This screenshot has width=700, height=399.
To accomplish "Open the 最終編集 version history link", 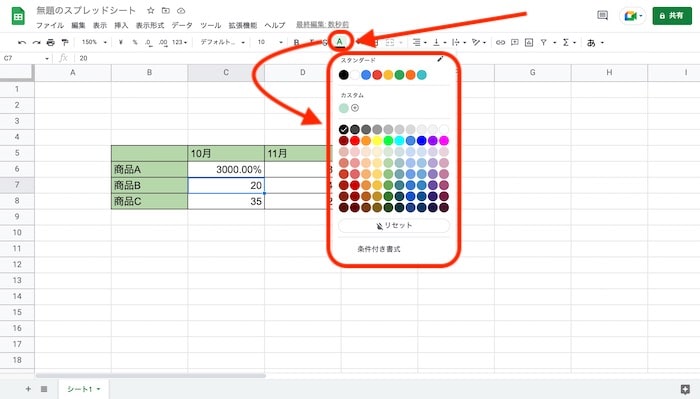I will (x=322, y=25).
